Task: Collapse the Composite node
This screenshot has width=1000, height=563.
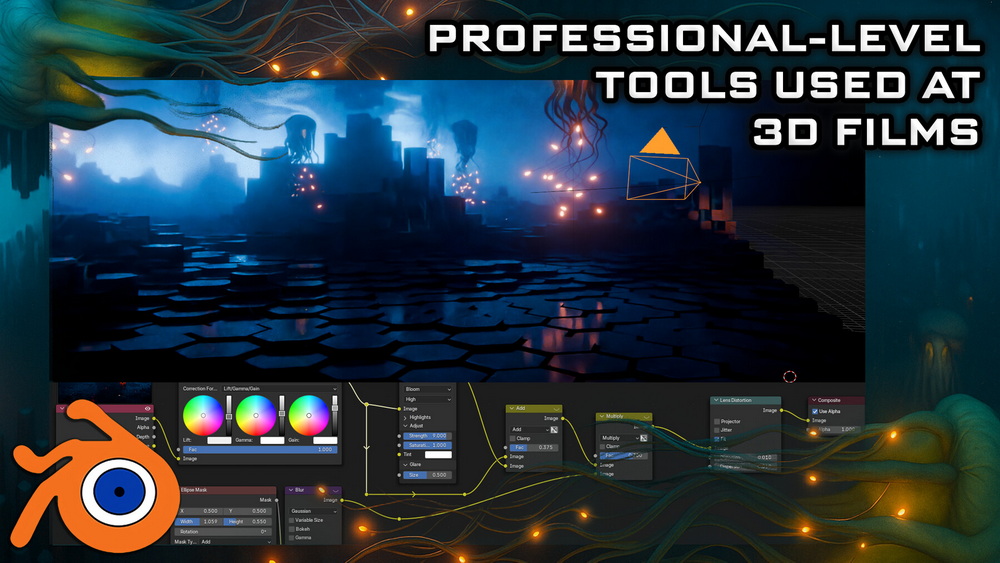Action: (814, 400)
